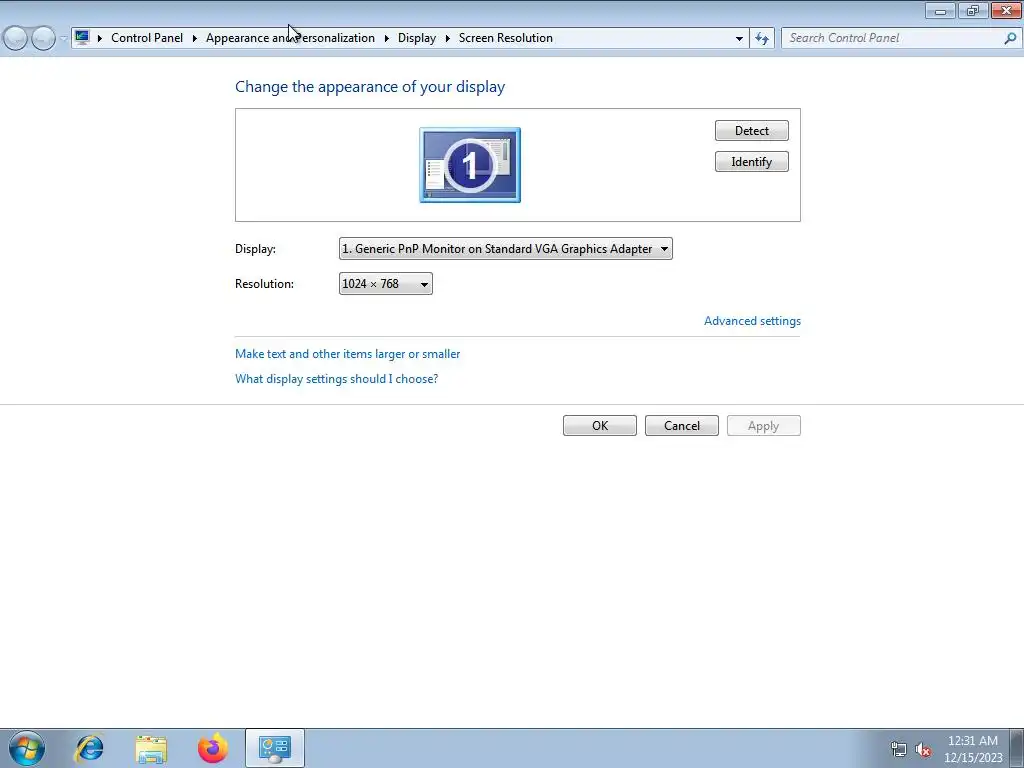Click the network tray icon
This screenshot has height=768, width=1024.
899,750
